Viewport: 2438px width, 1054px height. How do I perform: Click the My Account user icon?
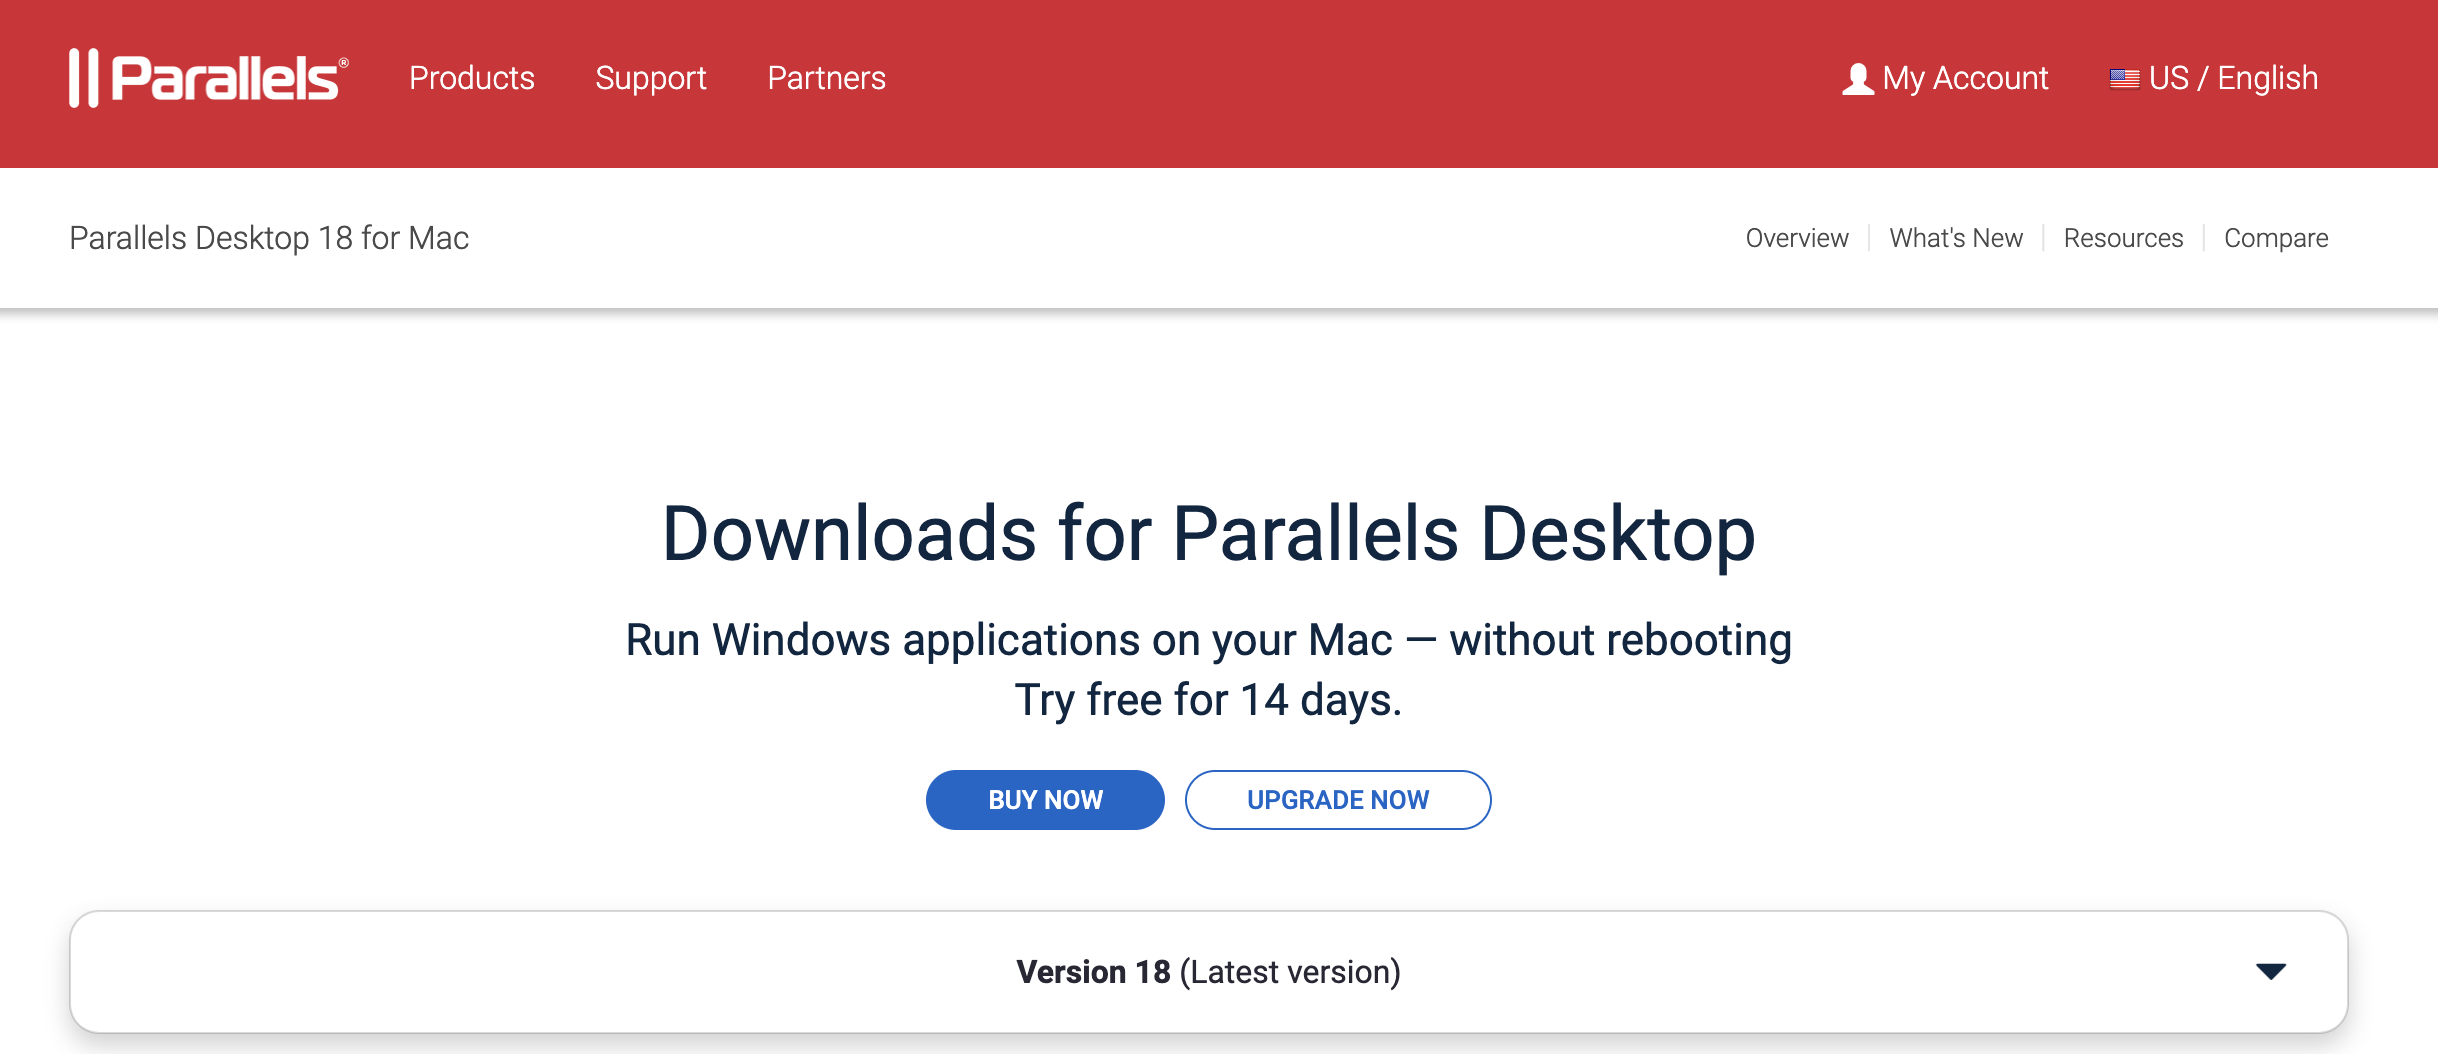(1858, 79)
